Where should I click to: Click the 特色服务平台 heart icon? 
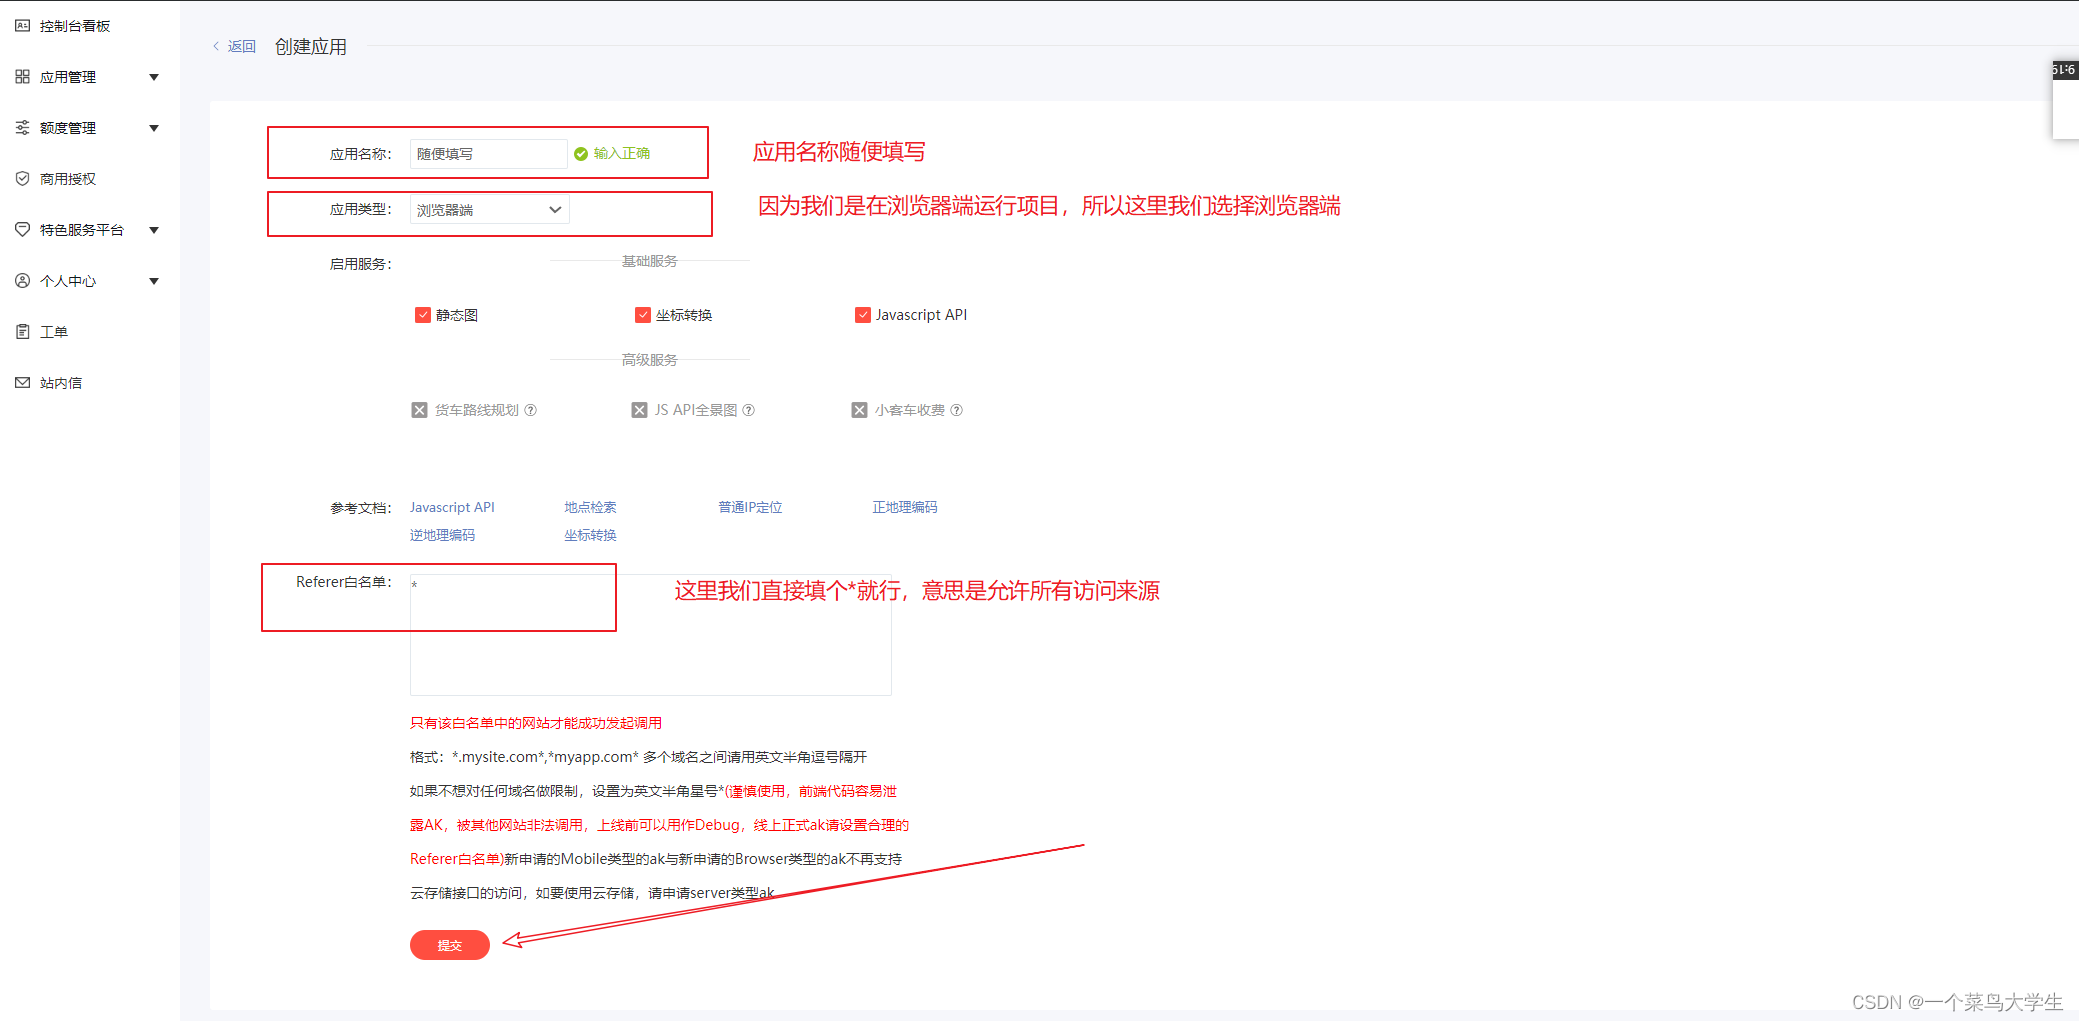(x=22, y=230)
